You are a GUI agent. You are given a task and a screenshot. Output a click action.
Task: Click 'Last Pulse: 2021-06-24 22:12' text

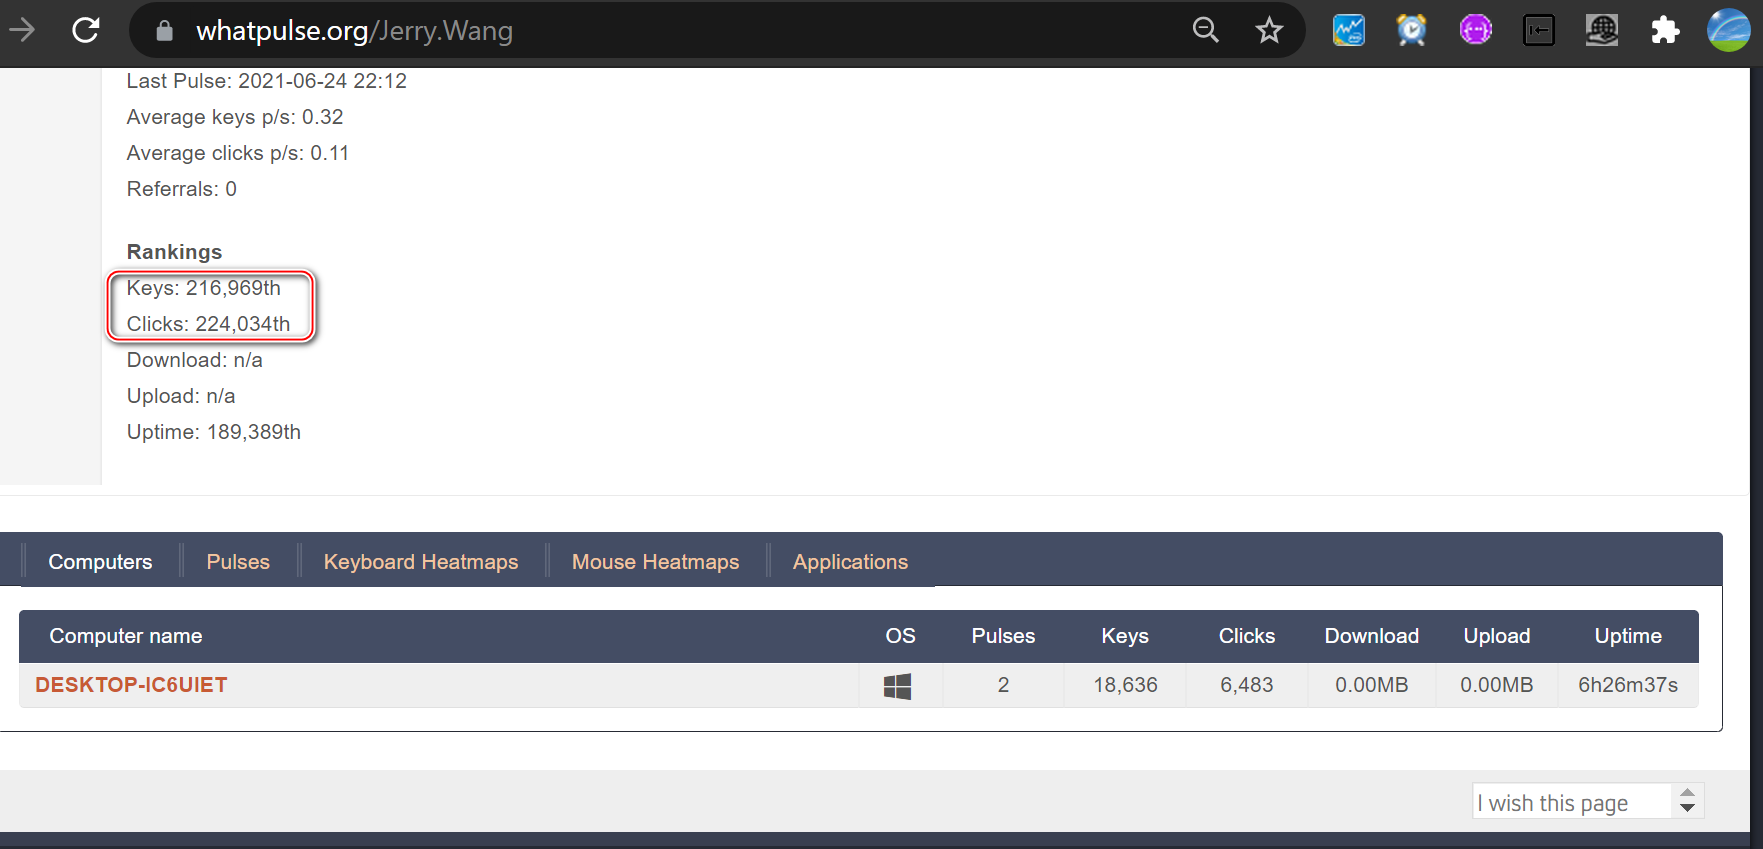pos(267,81)
